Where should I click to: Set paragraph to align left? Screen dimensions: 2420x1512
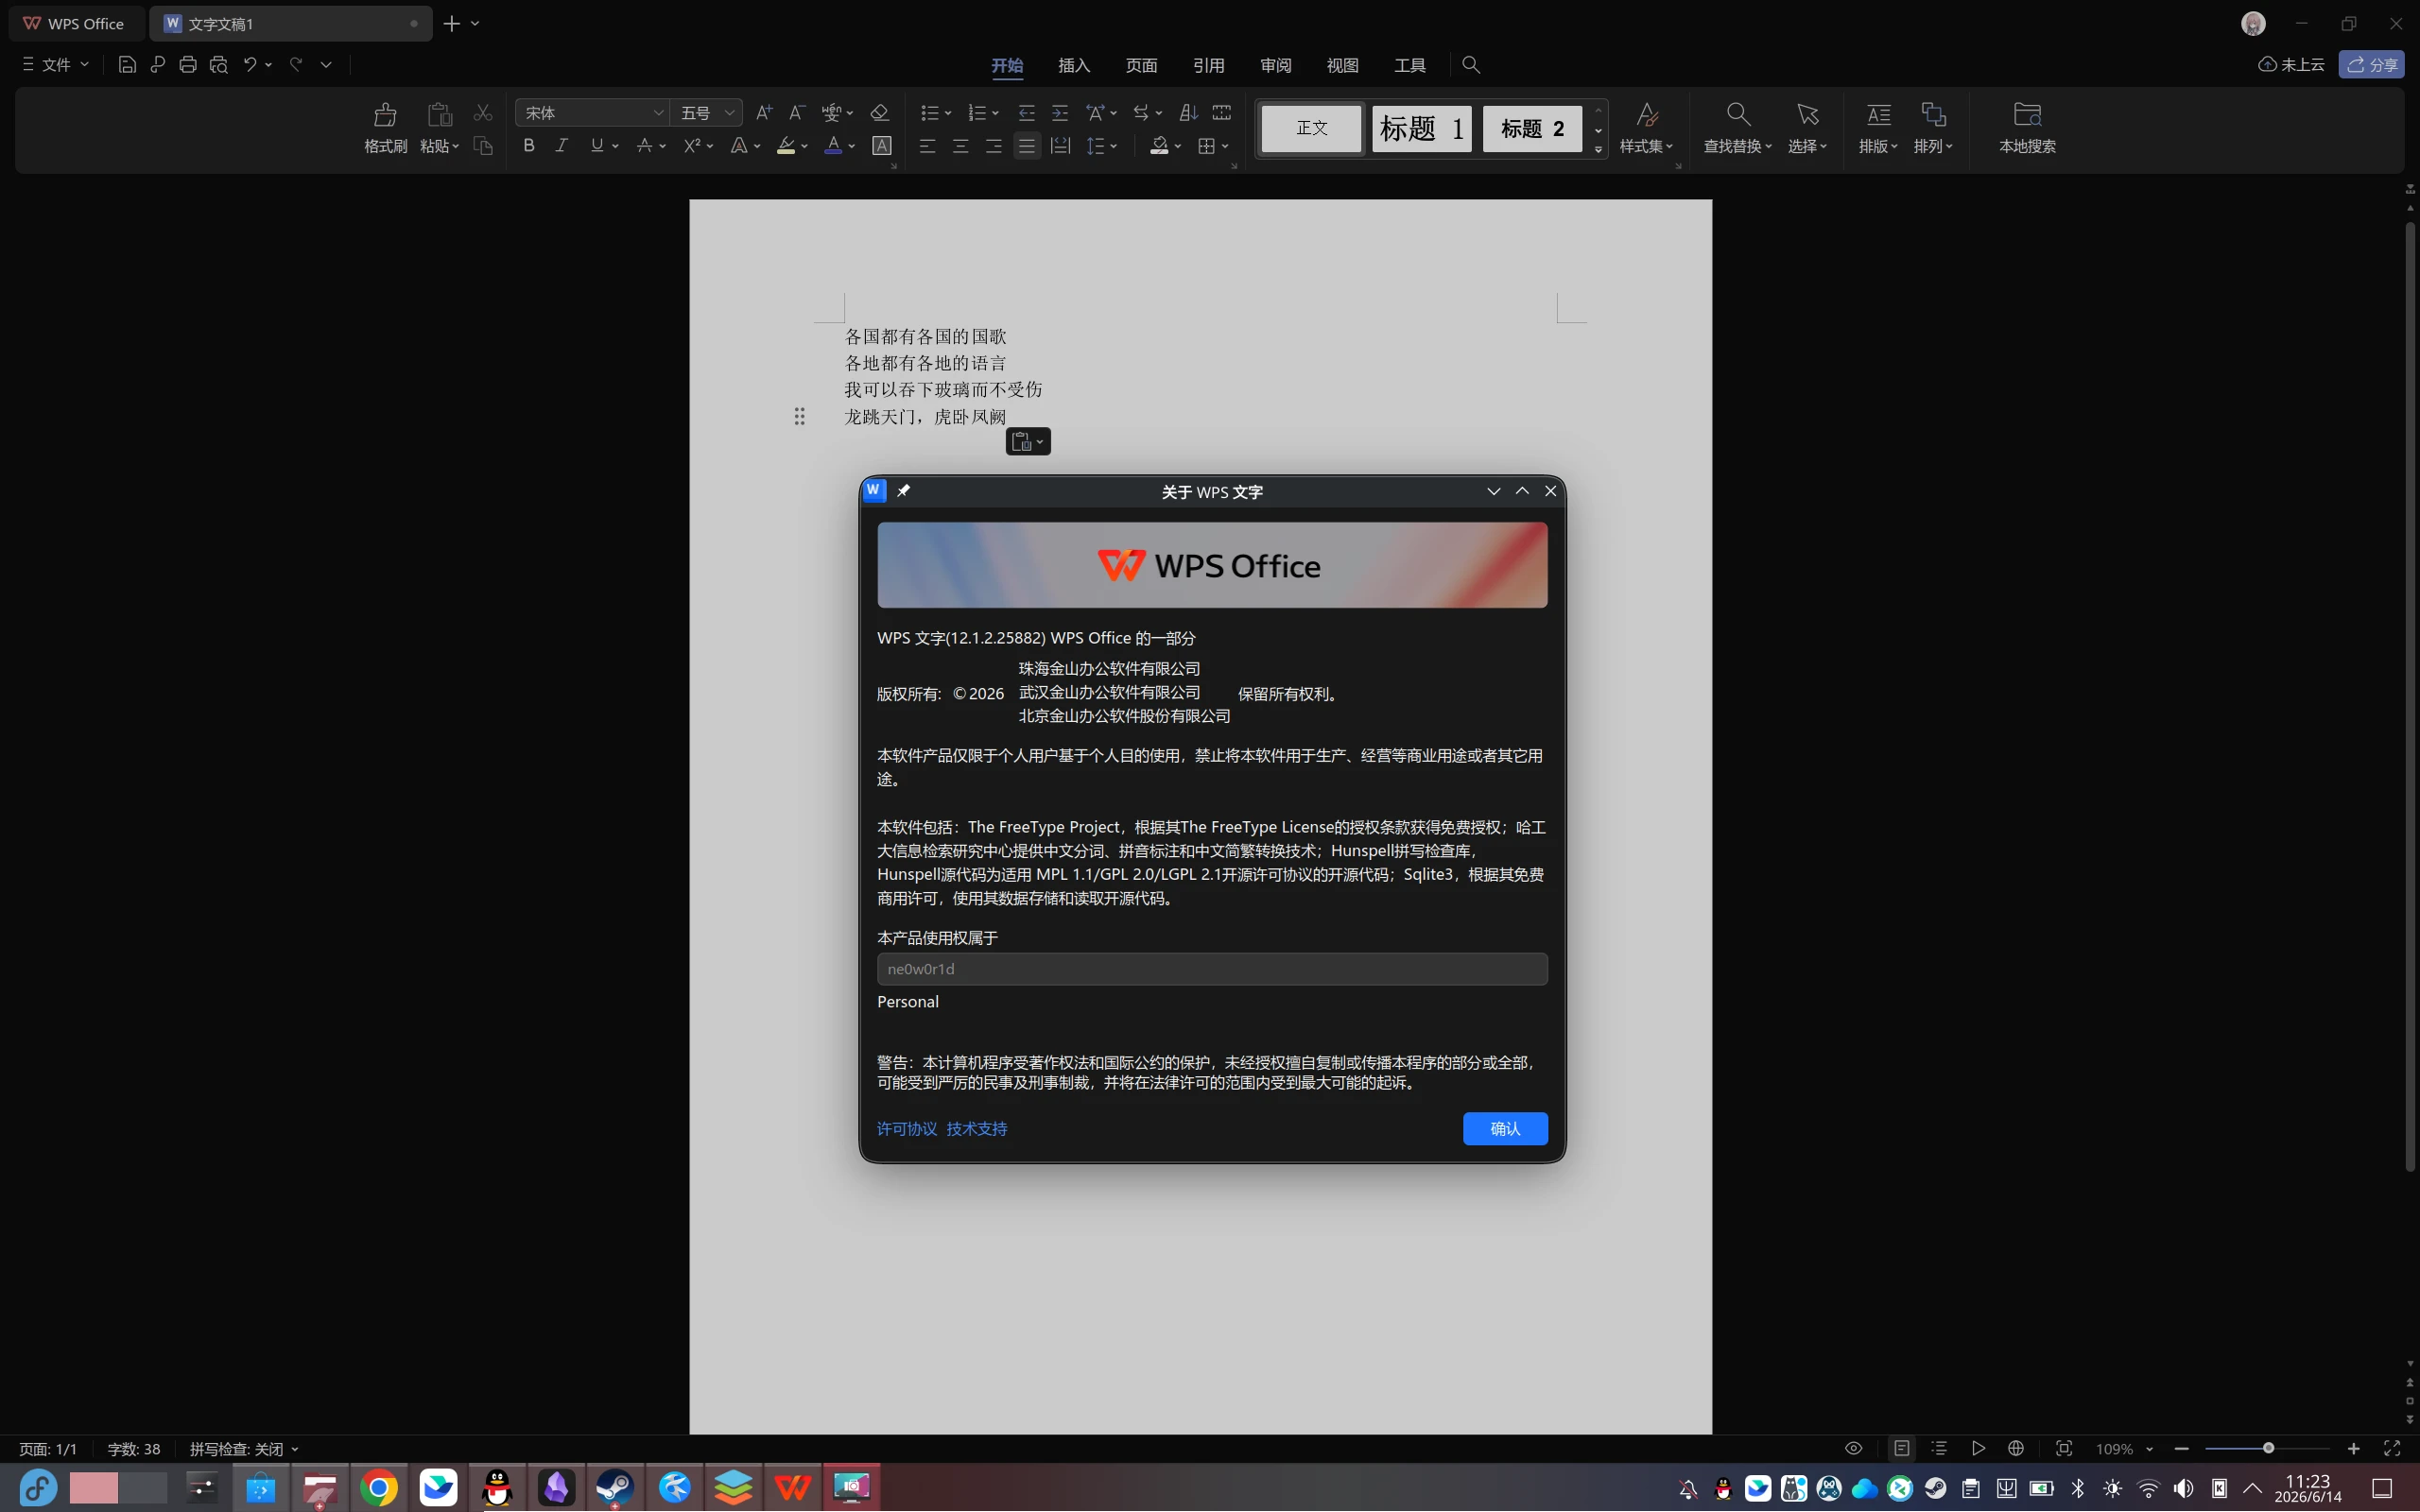(x=928, y=146)
